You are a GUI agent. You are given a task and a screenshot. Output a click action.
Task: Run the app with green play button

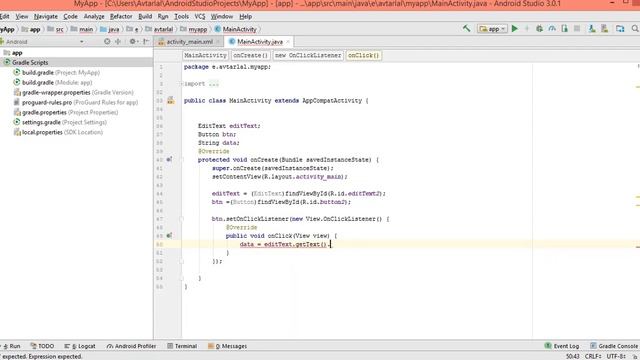[515, 29]
